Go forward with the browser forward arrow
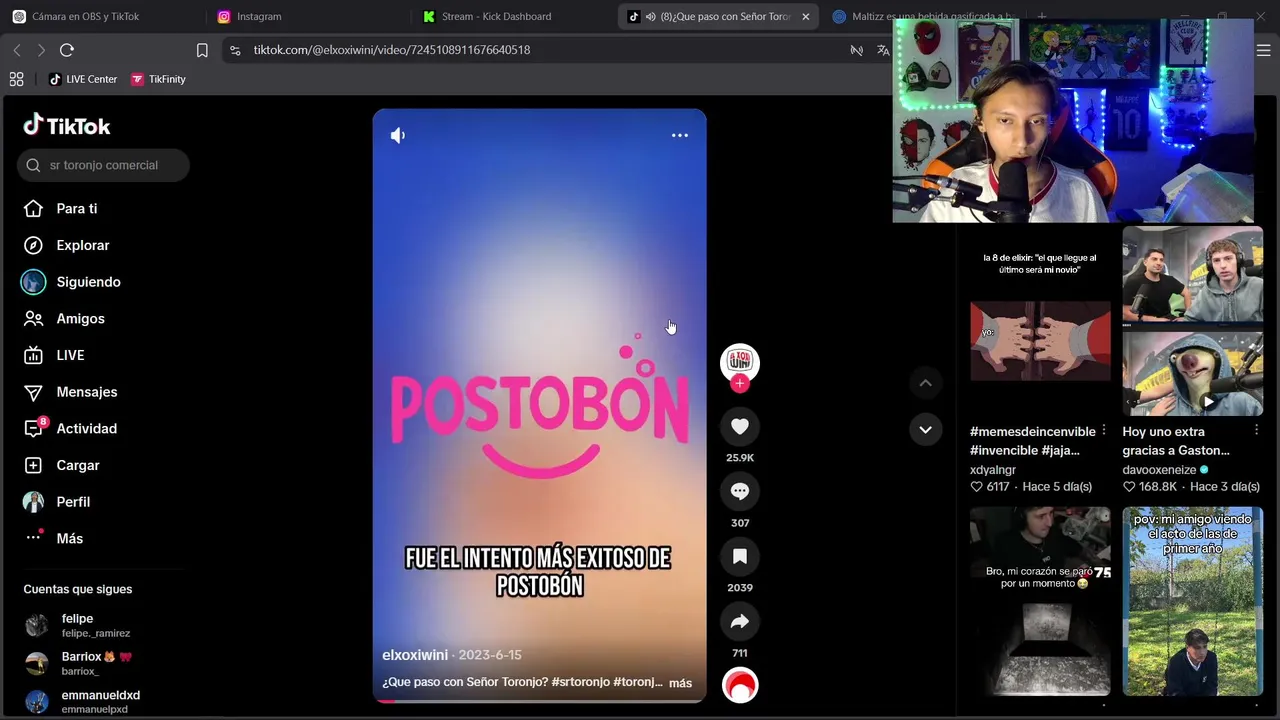Screen dimensions: 1280x720 click(41, 50)
